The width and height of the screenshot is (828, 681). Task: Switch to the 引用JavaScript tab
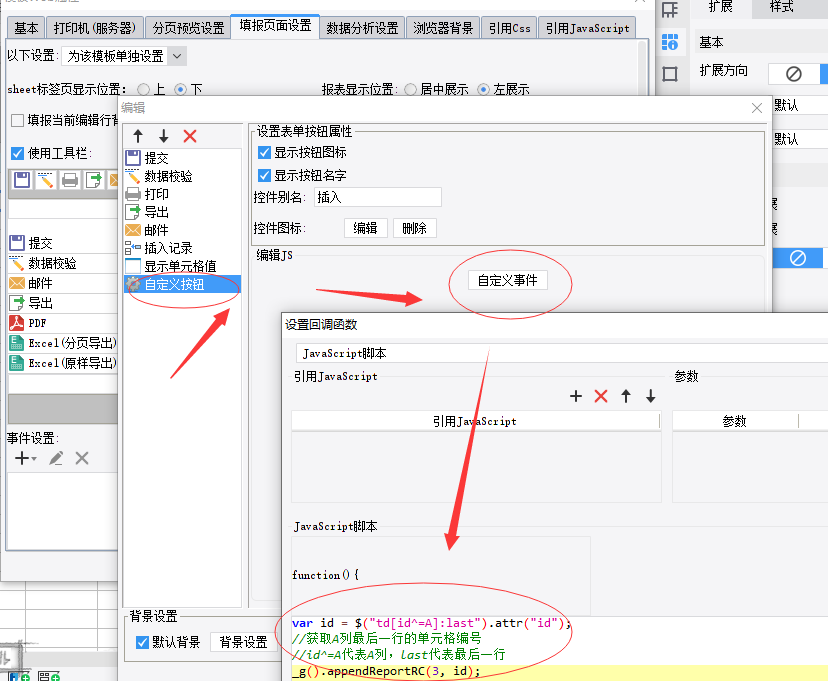587,28
